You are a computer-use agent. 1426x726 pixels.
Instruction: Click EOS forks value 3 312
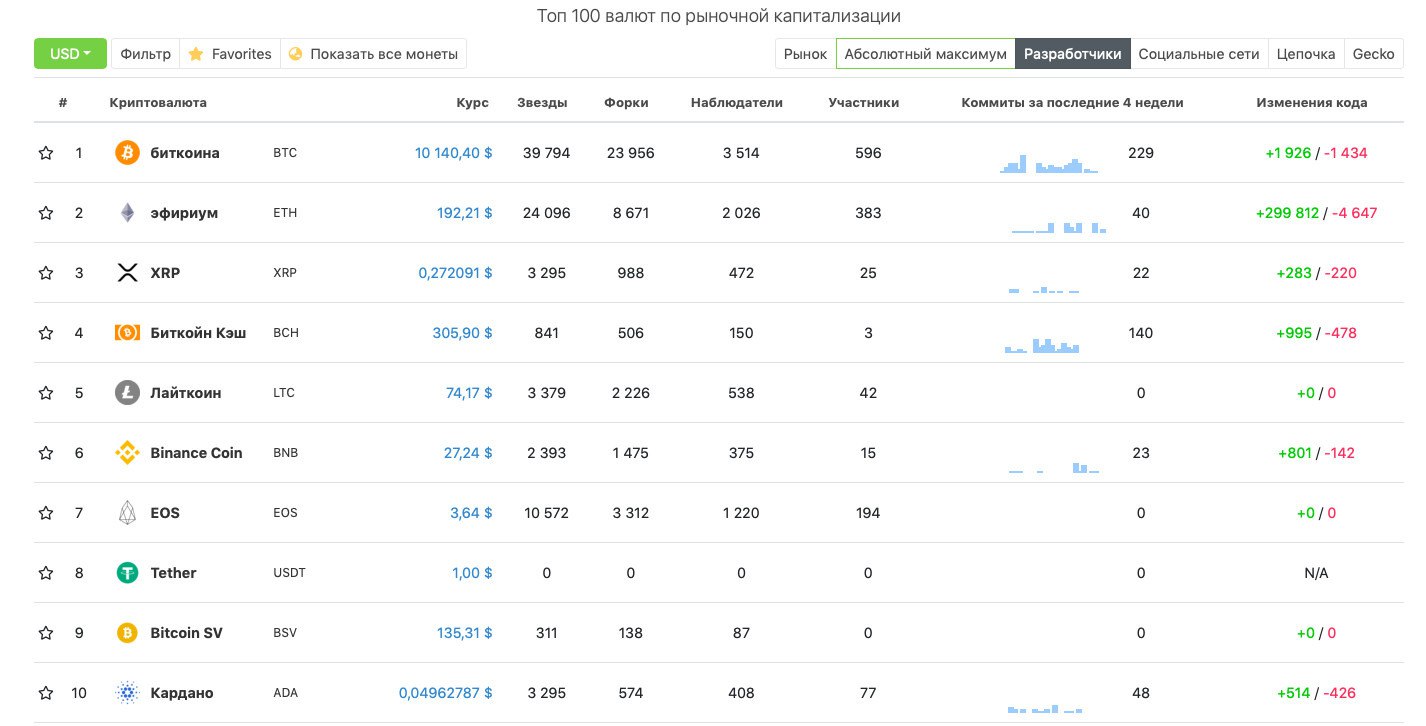pos(631,513)
